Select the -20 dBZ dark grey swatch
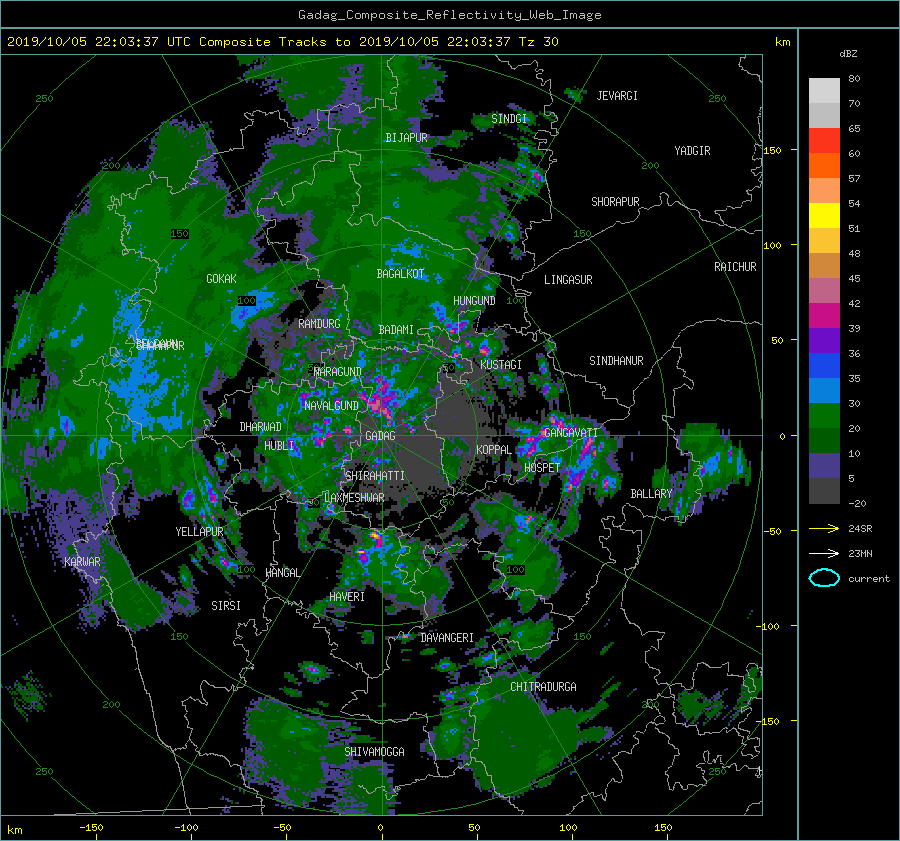The width and height of the screenshot is (900, 841). 824,491
